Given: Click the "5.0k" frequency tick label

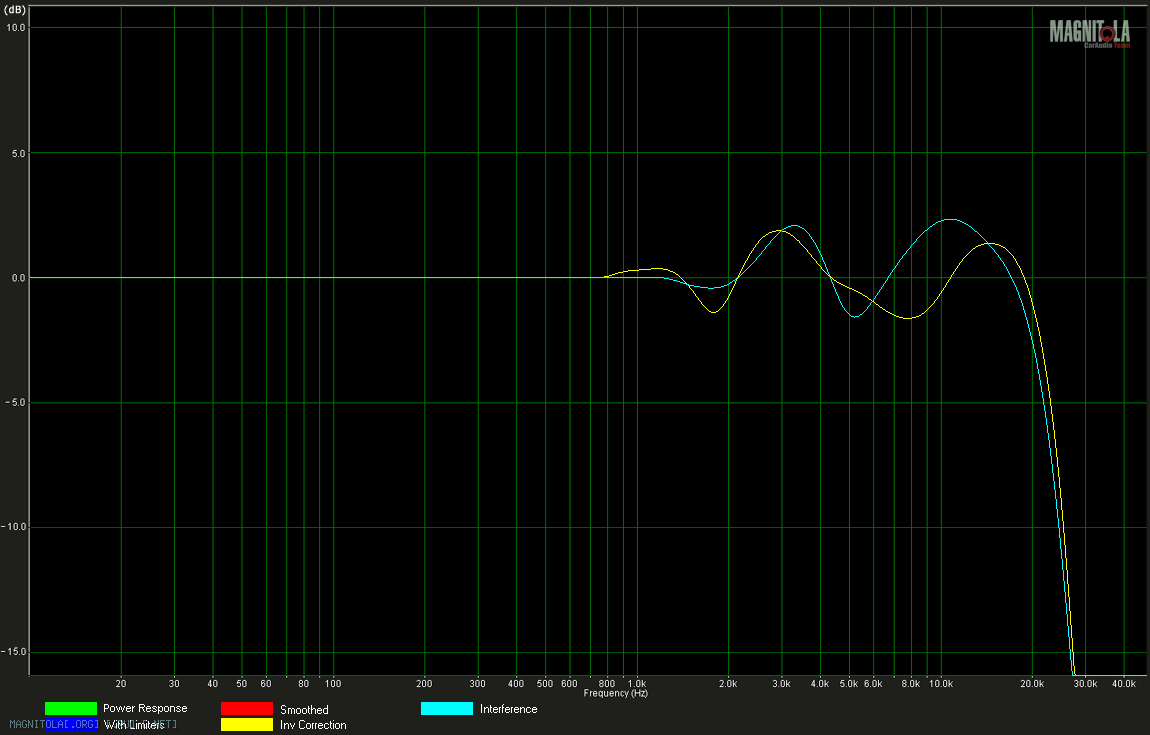Looking at the screenshot, I should click(x=849, y=684).
